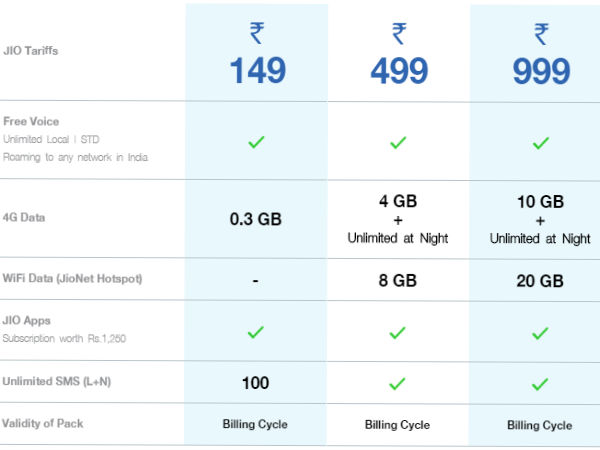The width and height of the screenshot is (600, 450).
Task: Click Unlimited SMS checkmark in 999 plan
Action: (x=541, y=383)
